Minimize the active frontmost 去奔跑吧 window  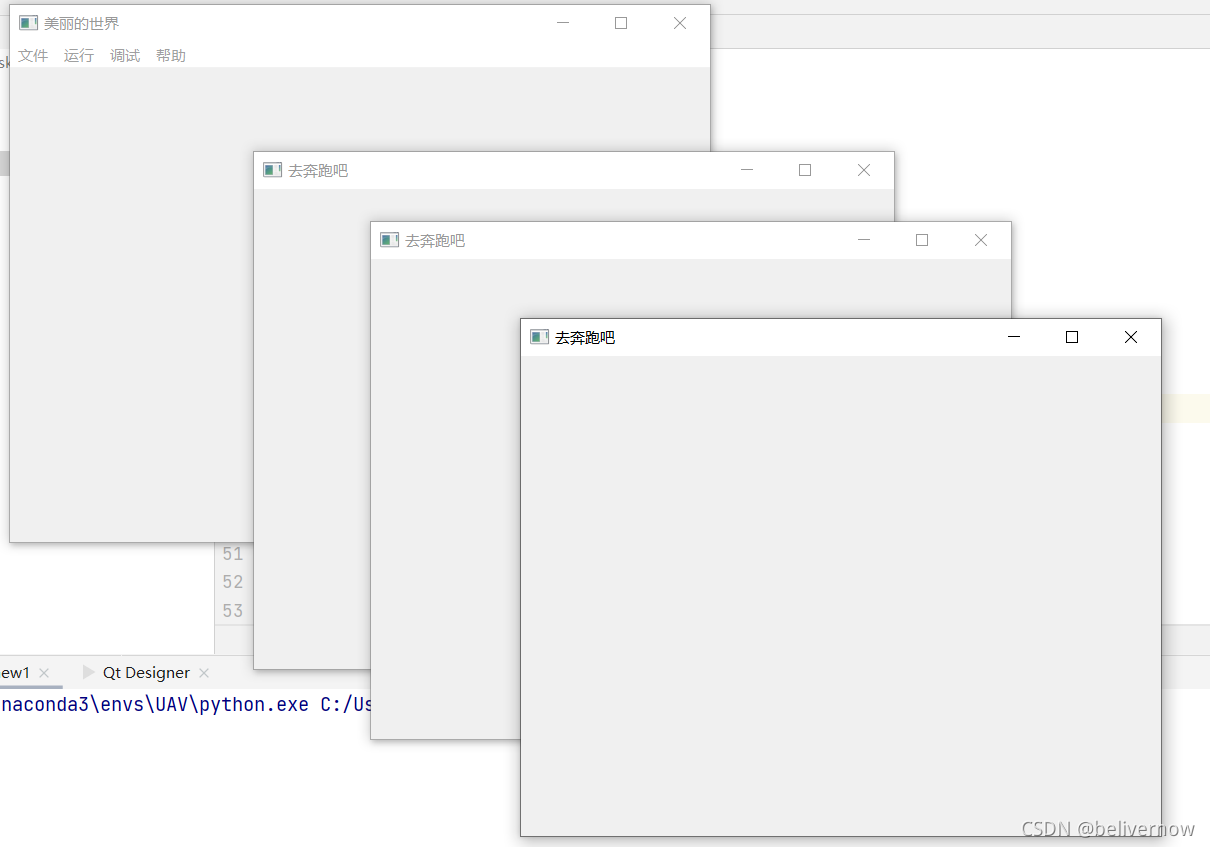click(x=1014, y=337)
